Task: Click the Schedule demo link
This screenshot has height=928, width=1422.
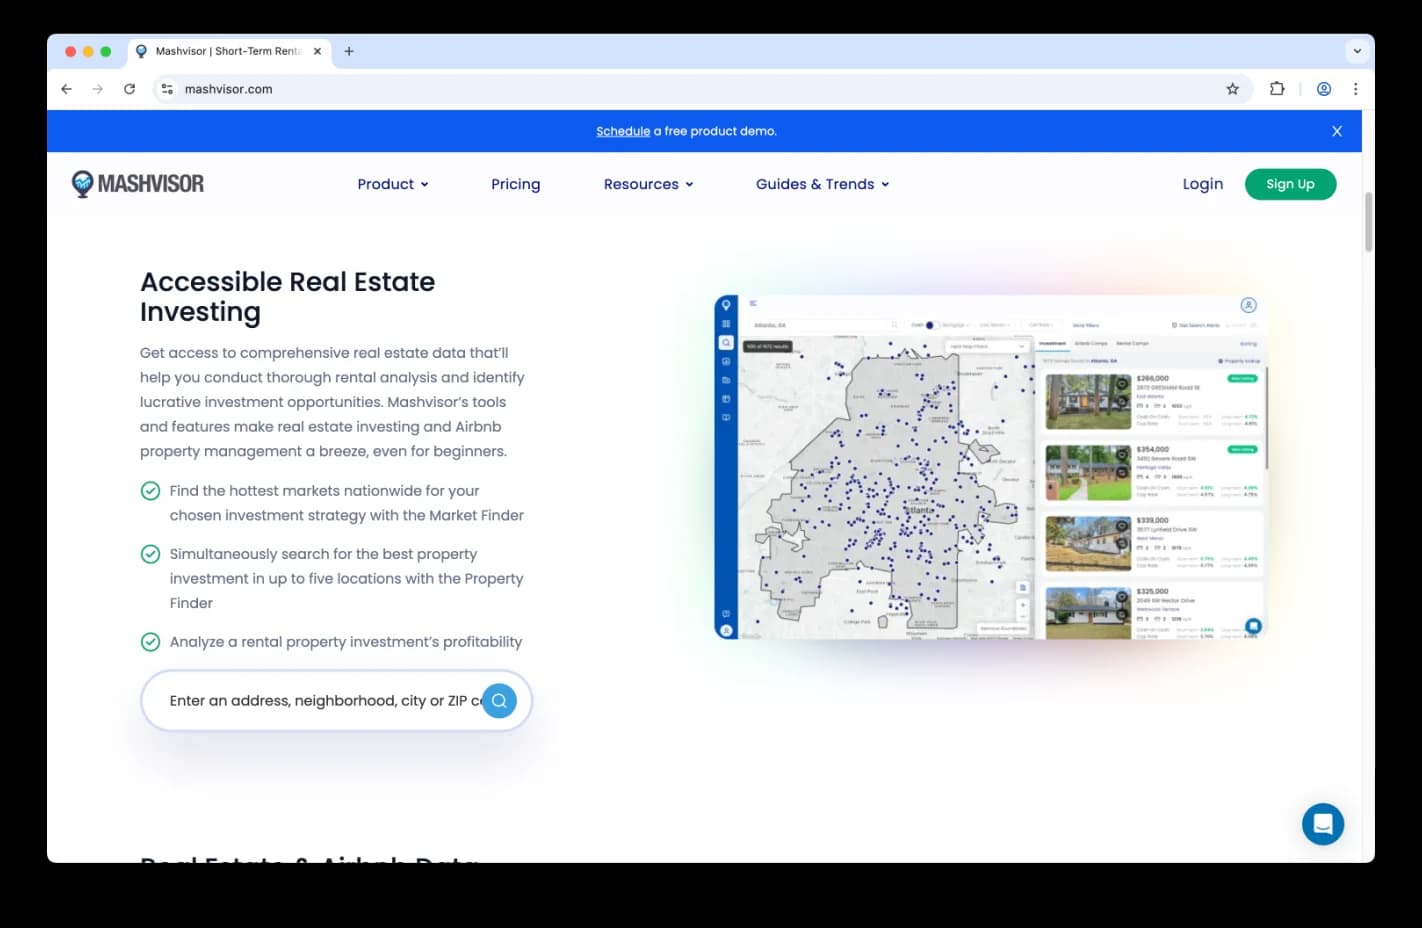Action: pyautogui.click(x=622, y=131)
